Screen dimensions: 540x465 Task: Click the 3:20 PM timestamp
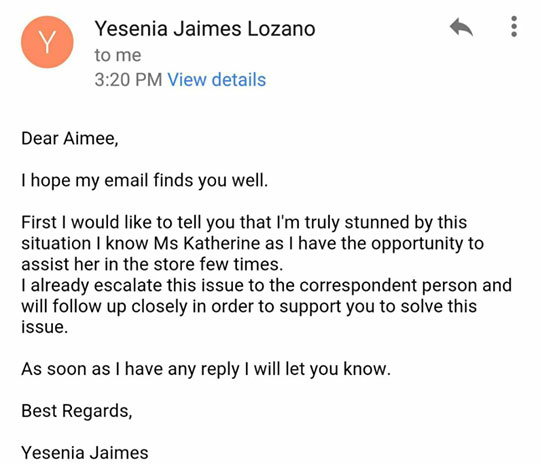click(x=128, y=80)
